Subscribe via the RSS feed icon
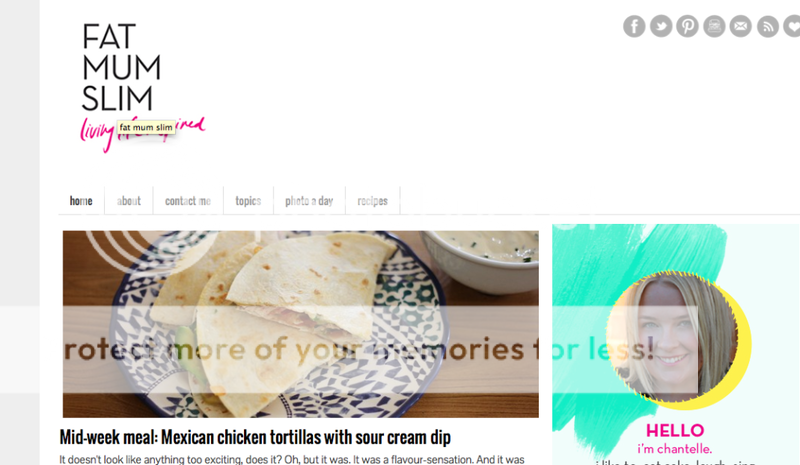The width and height of the screenshot is (800, 465). 767,26
